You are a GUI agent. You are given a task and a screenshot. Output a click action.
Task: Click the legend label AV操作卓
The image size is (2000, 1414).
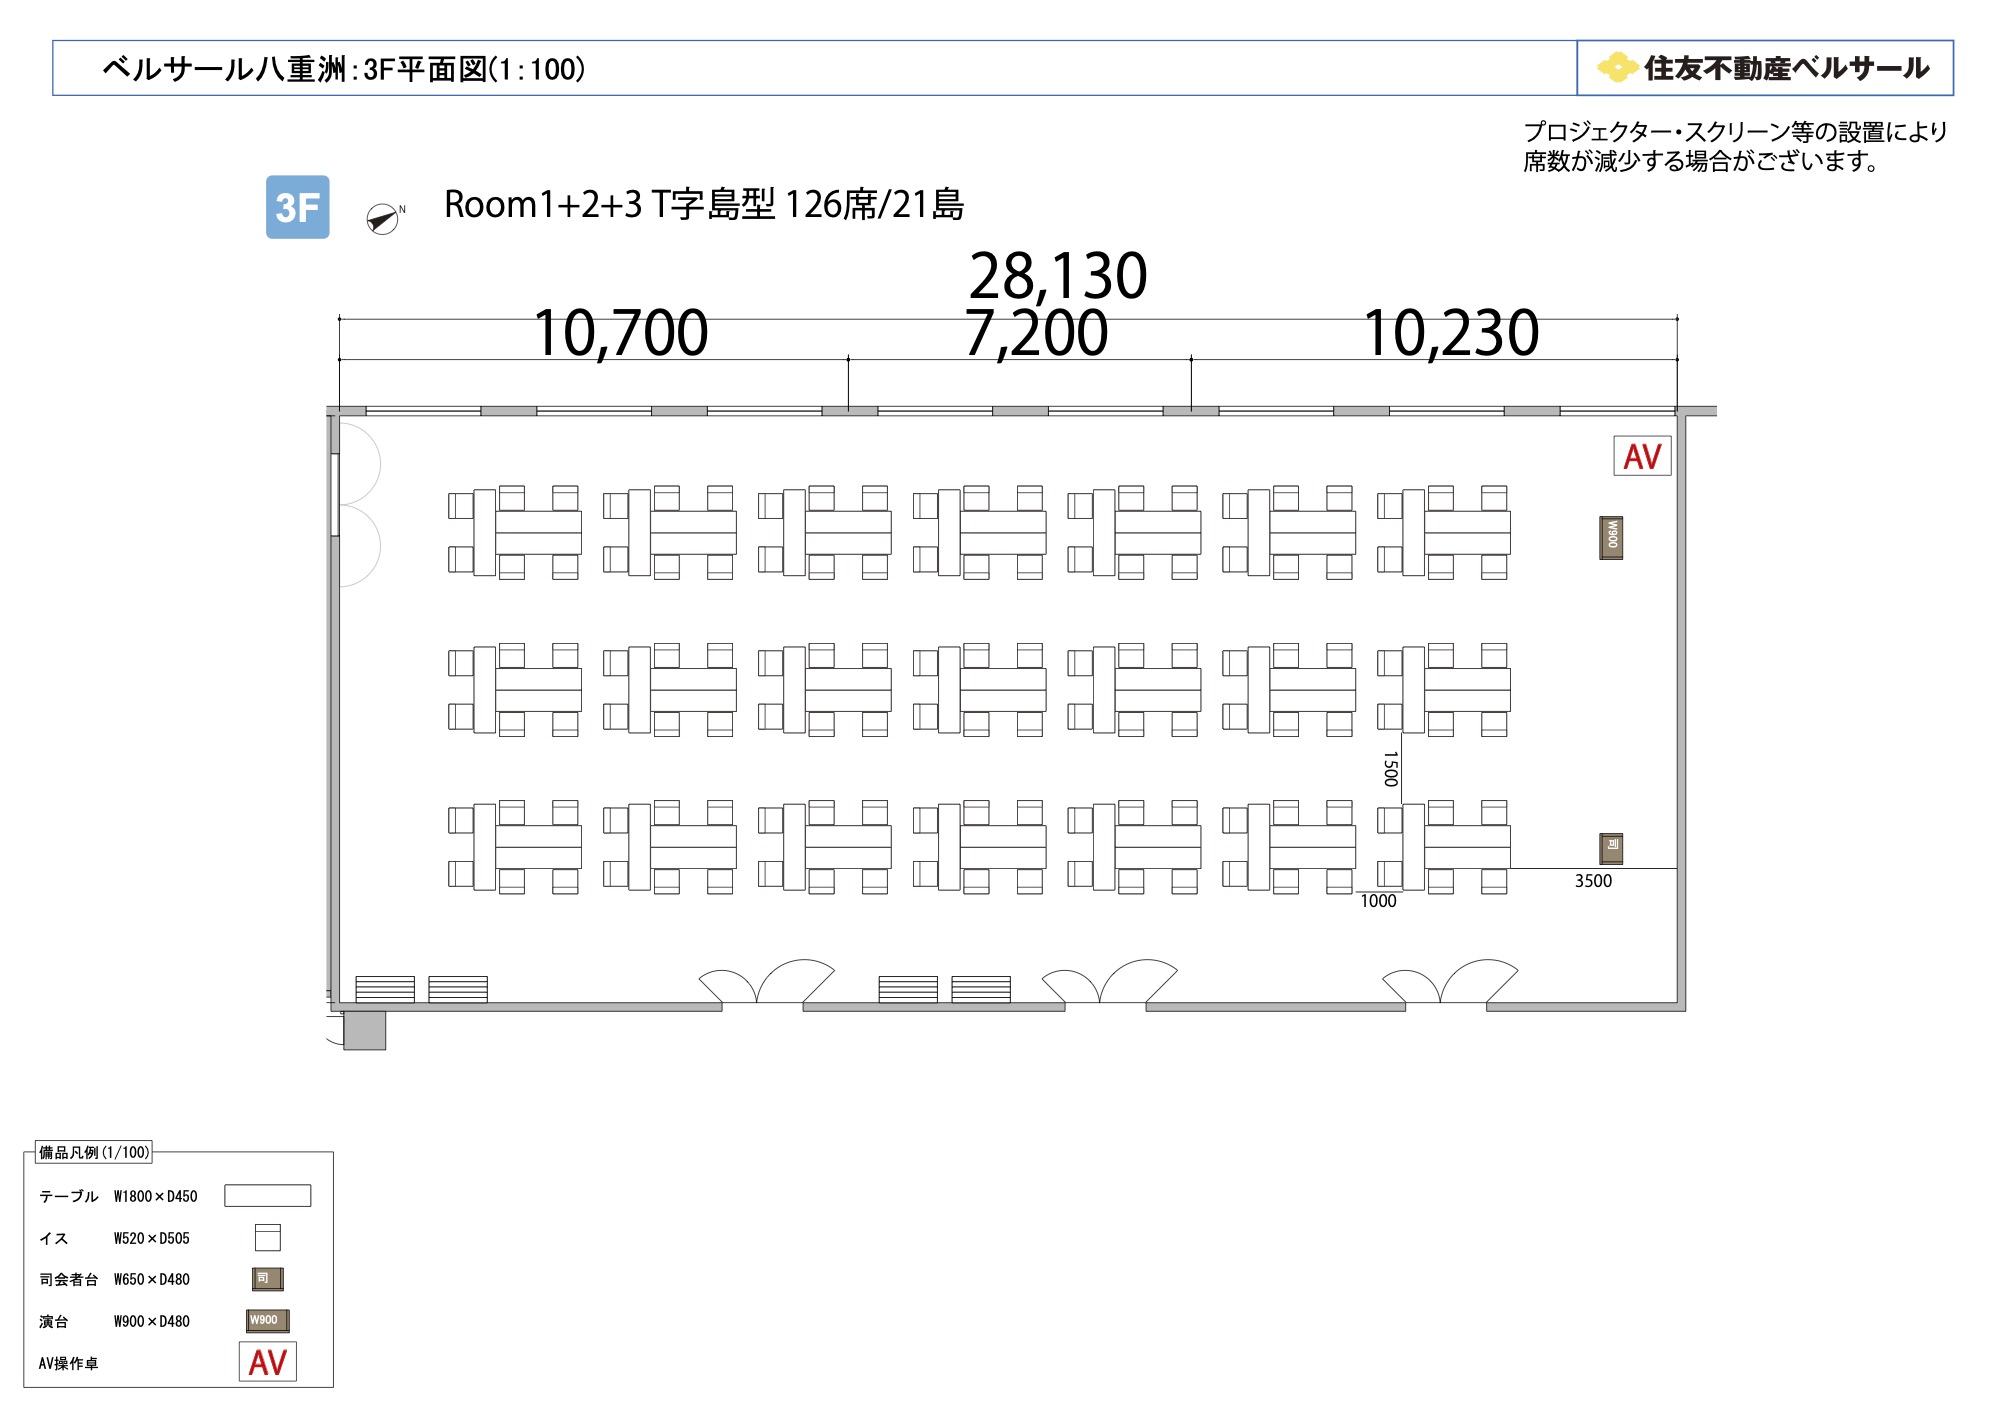(68, 1363)
